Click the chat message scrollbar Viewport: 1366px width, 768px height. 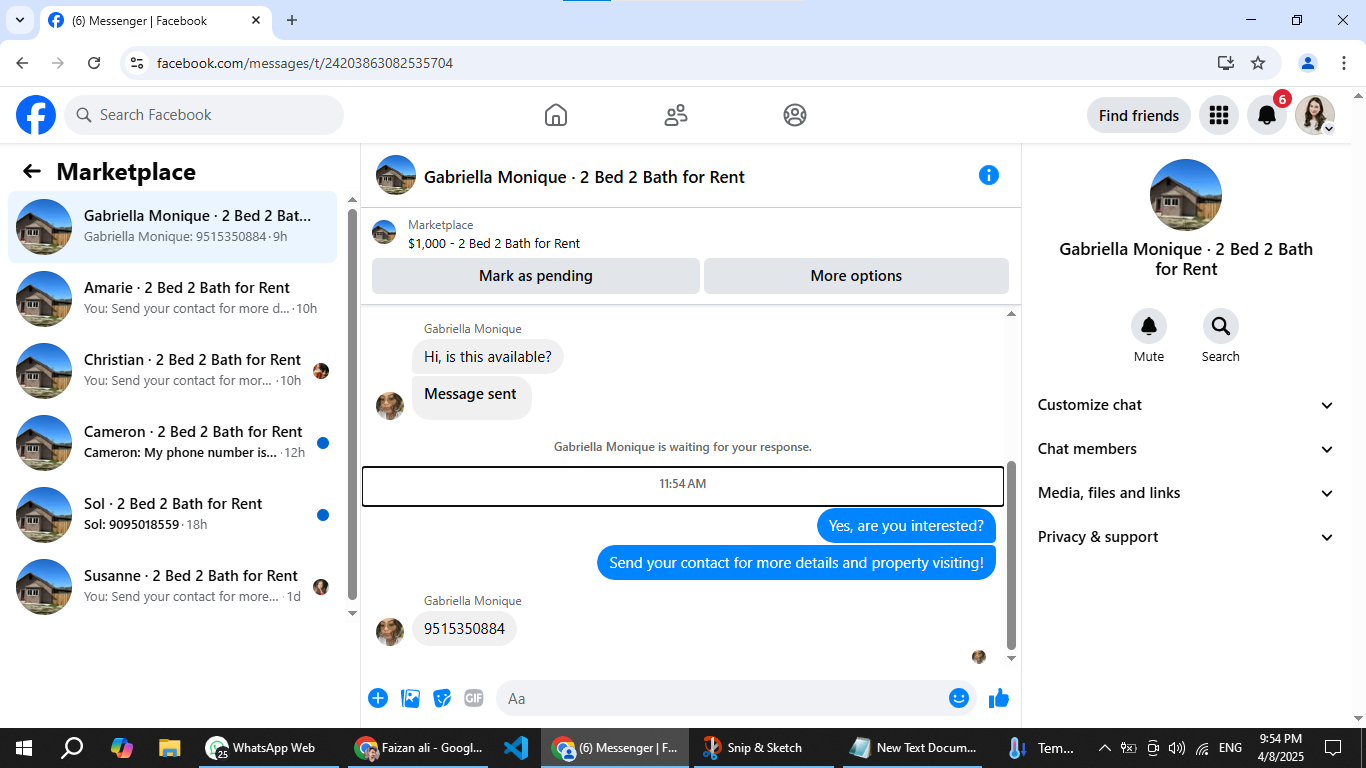click(1011, 555)
